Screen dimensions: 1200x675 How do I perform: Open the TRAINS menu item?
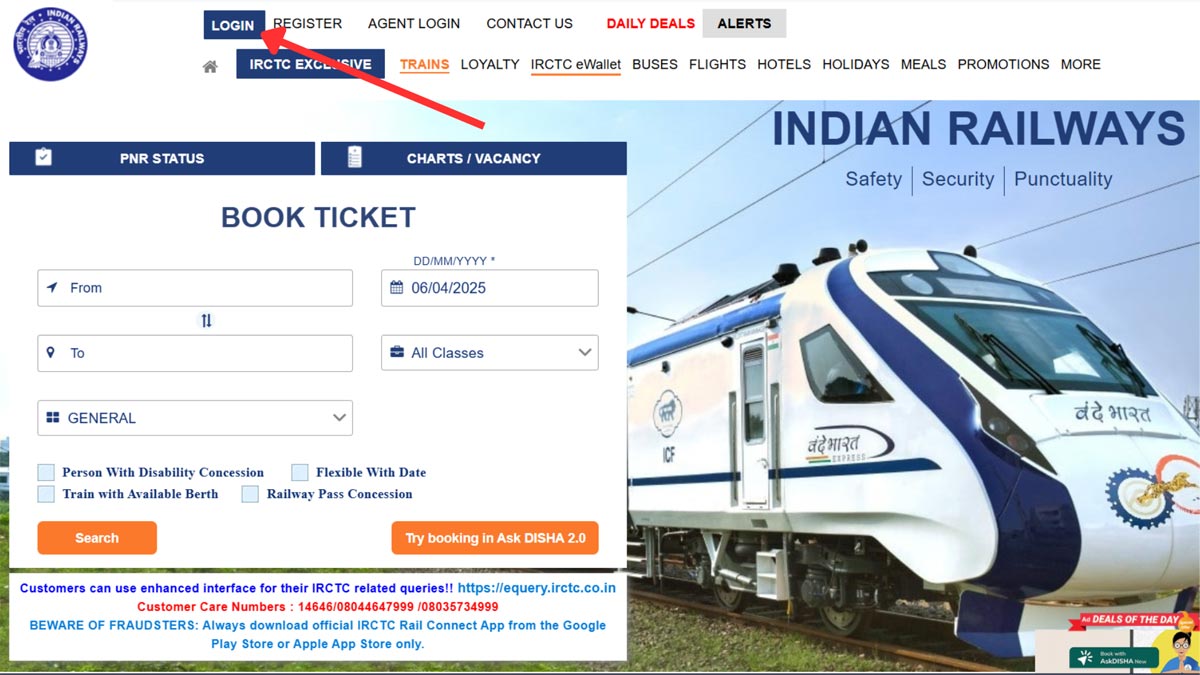[x=425, y=64]
